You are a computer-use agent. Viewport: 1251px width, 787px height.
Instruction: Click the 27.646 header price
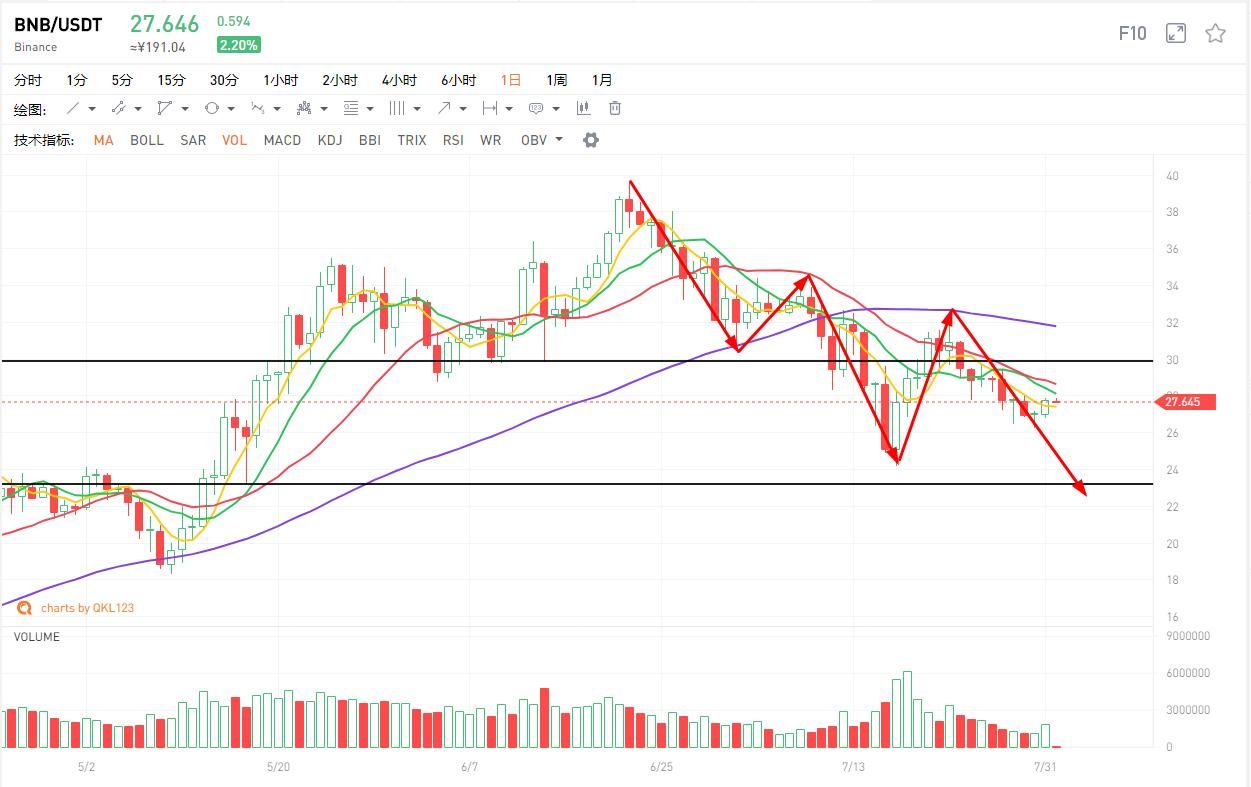(x=165, y=24)
